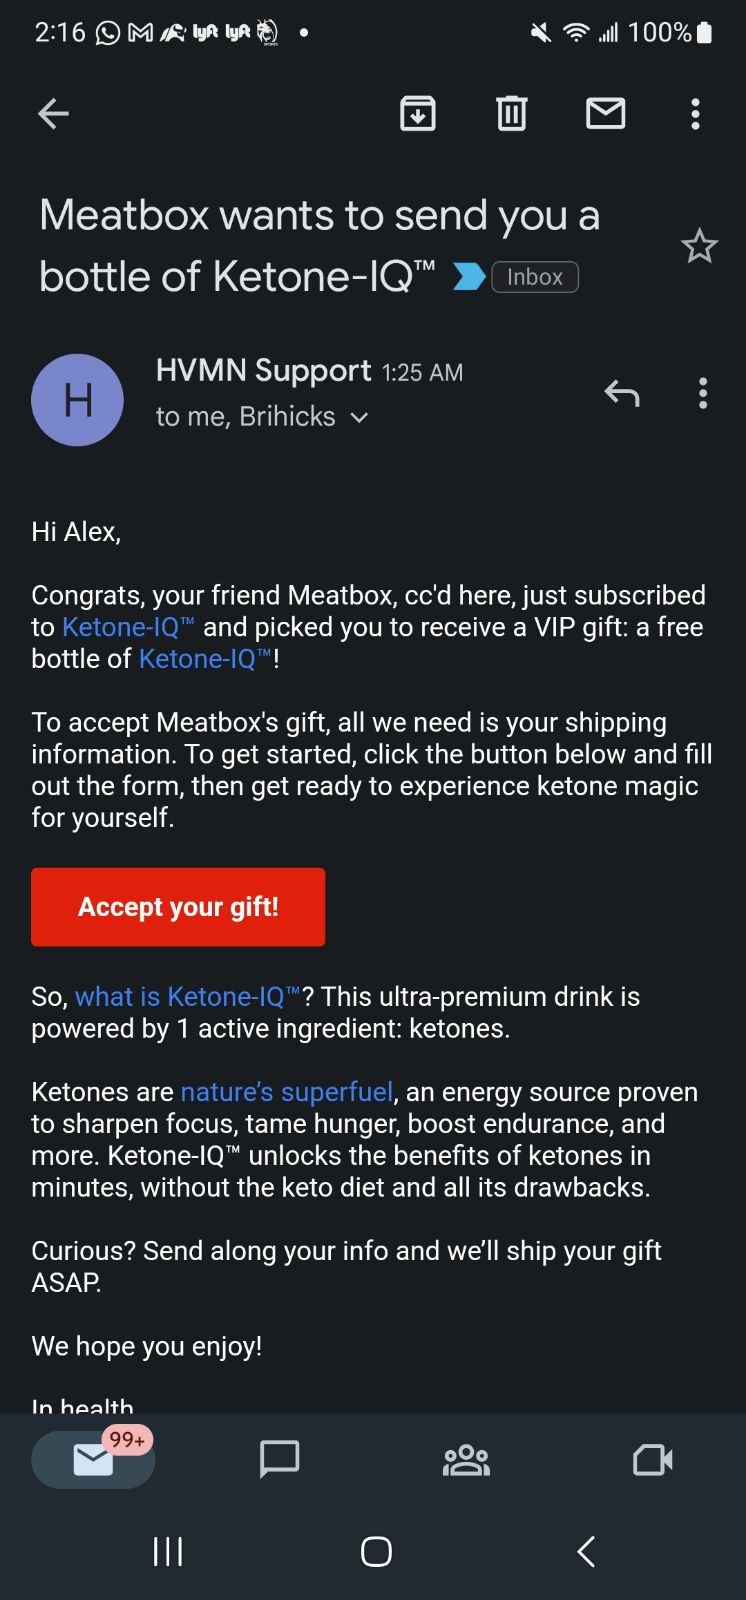This screenshot has height=1600, width=746.
Task: Toggle the blue importance marker
Action: click(468, 277)
